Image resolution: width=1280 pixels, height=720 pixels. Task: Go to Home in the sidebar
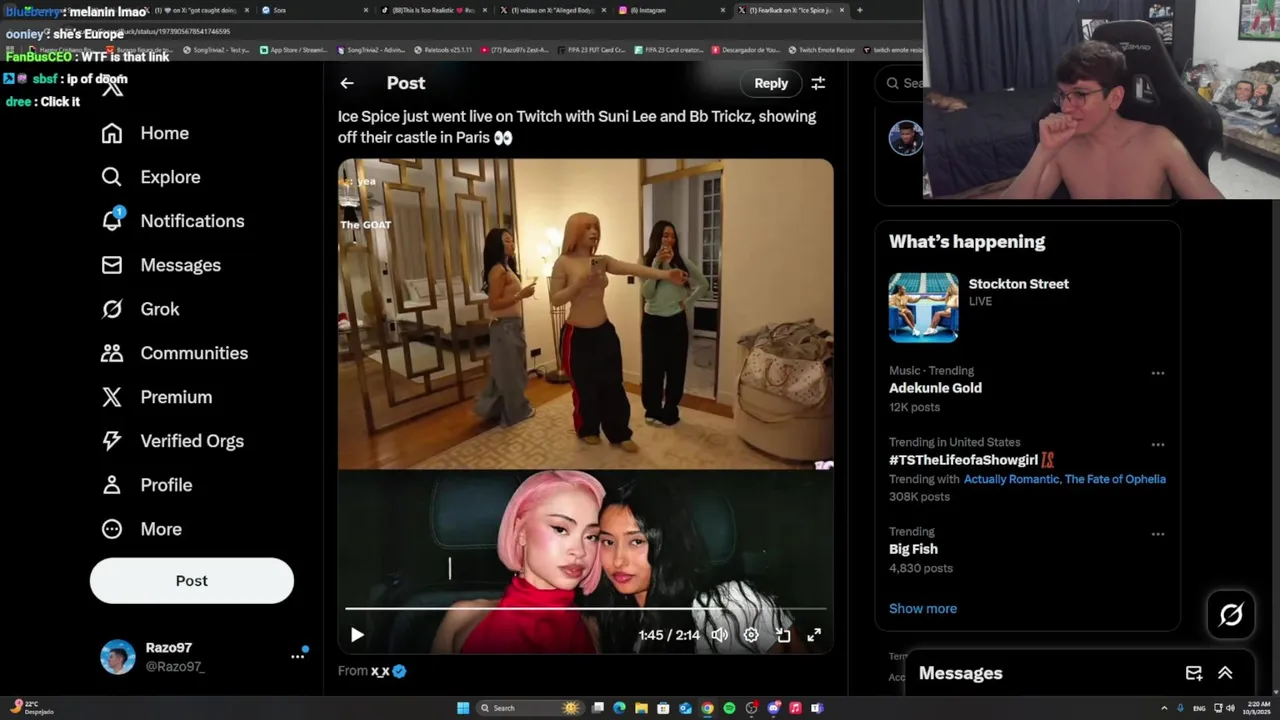[146, 133]
